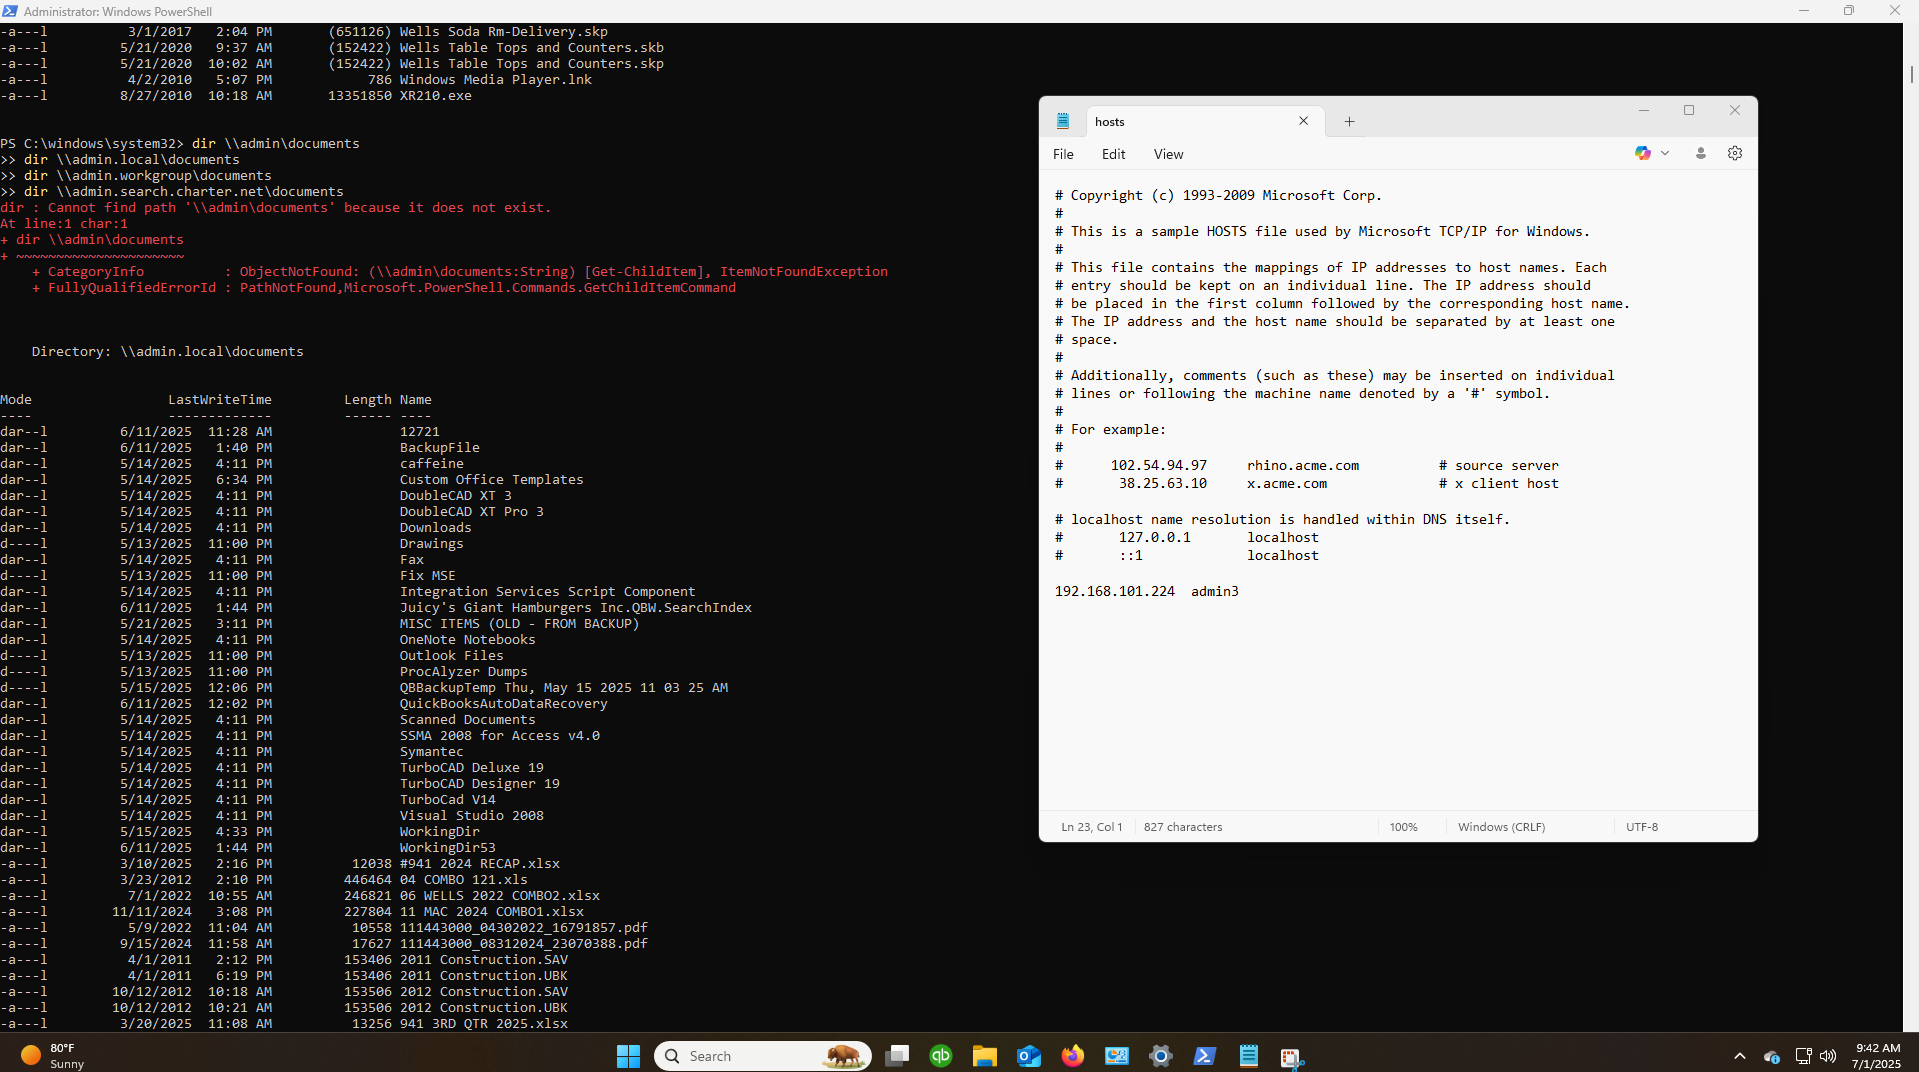
Task: Click the taskbar Search box
Action: tap(762, 1056)
